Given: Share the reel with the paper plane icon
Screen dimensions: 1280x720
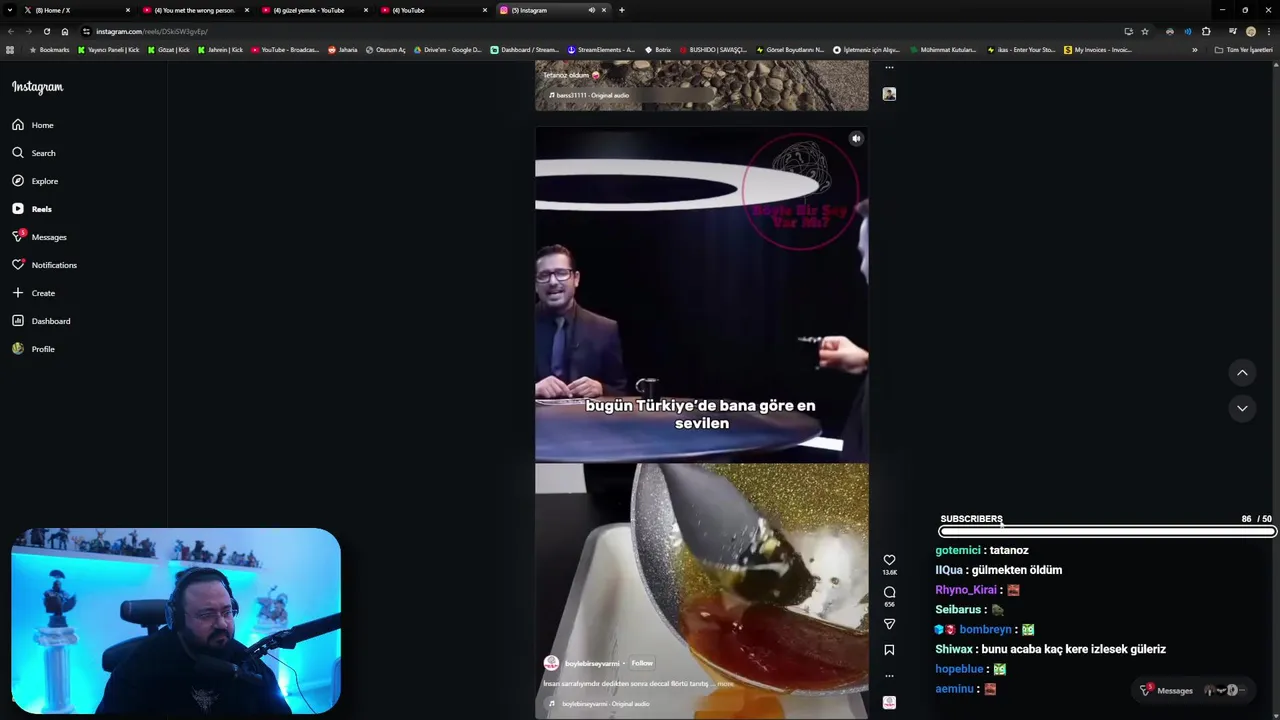Looking at the screenshot, I should coord(889,624).
